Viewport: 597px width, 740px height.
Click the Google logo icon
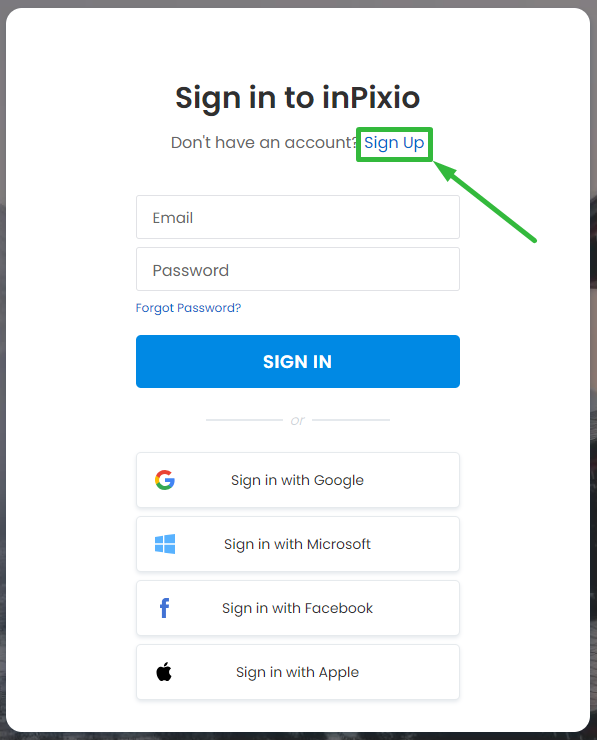click(x=165, y=480)
